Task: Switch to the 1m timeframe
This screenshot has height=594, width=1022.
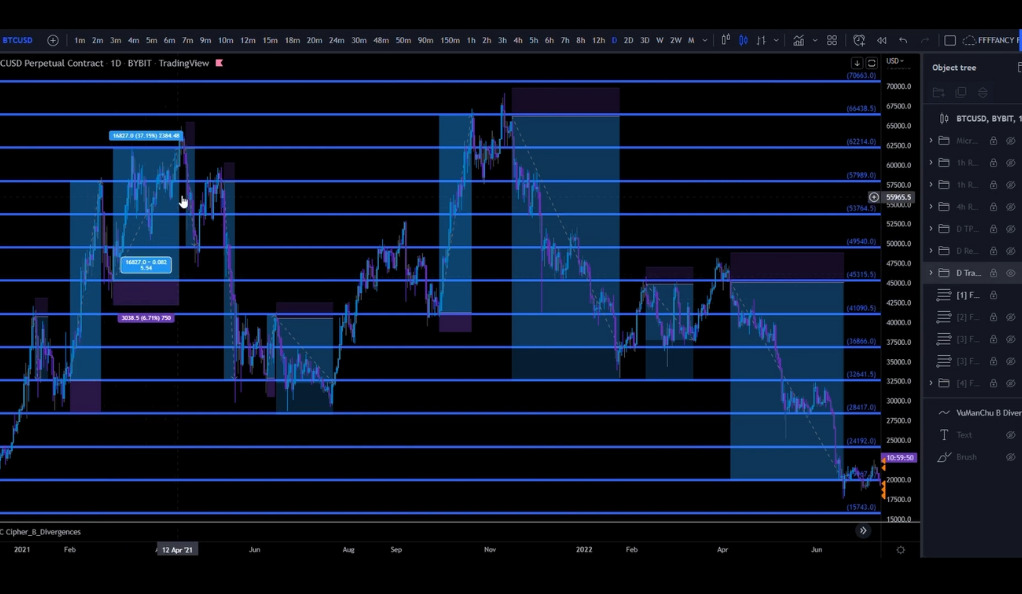Action: [80, 40]
